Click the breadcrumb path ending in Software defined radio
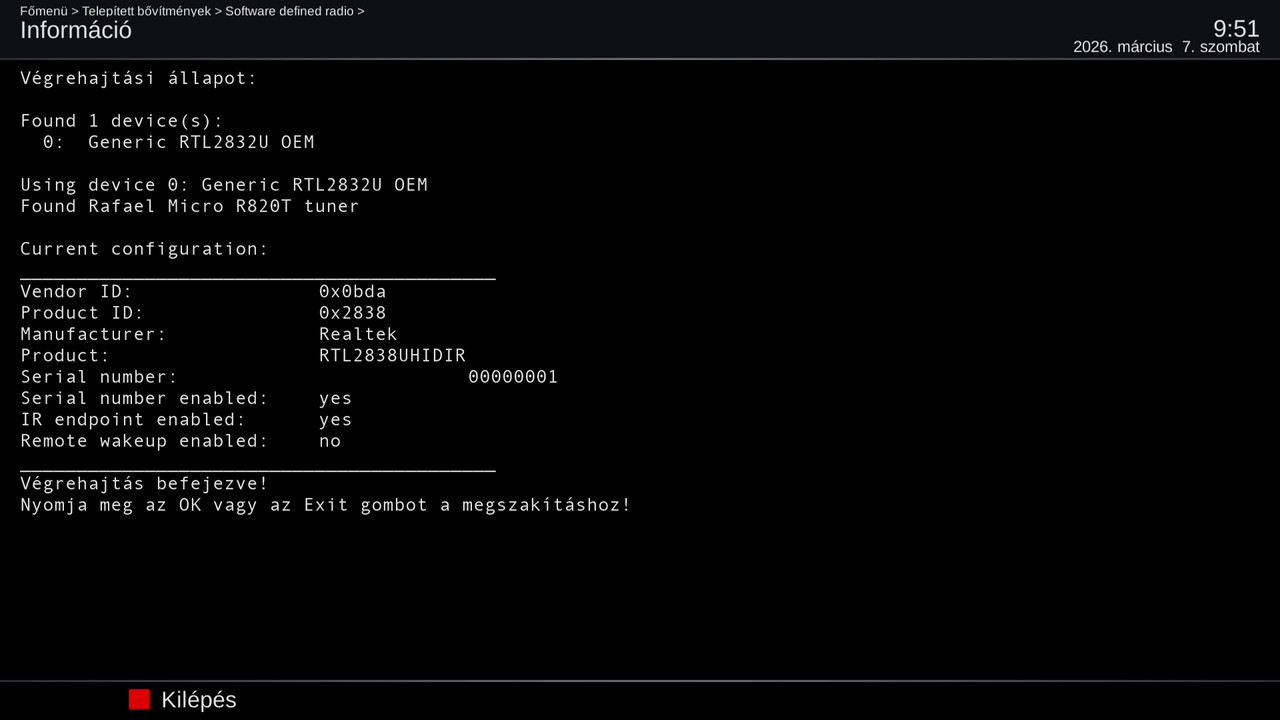 (x=192, y=11)
